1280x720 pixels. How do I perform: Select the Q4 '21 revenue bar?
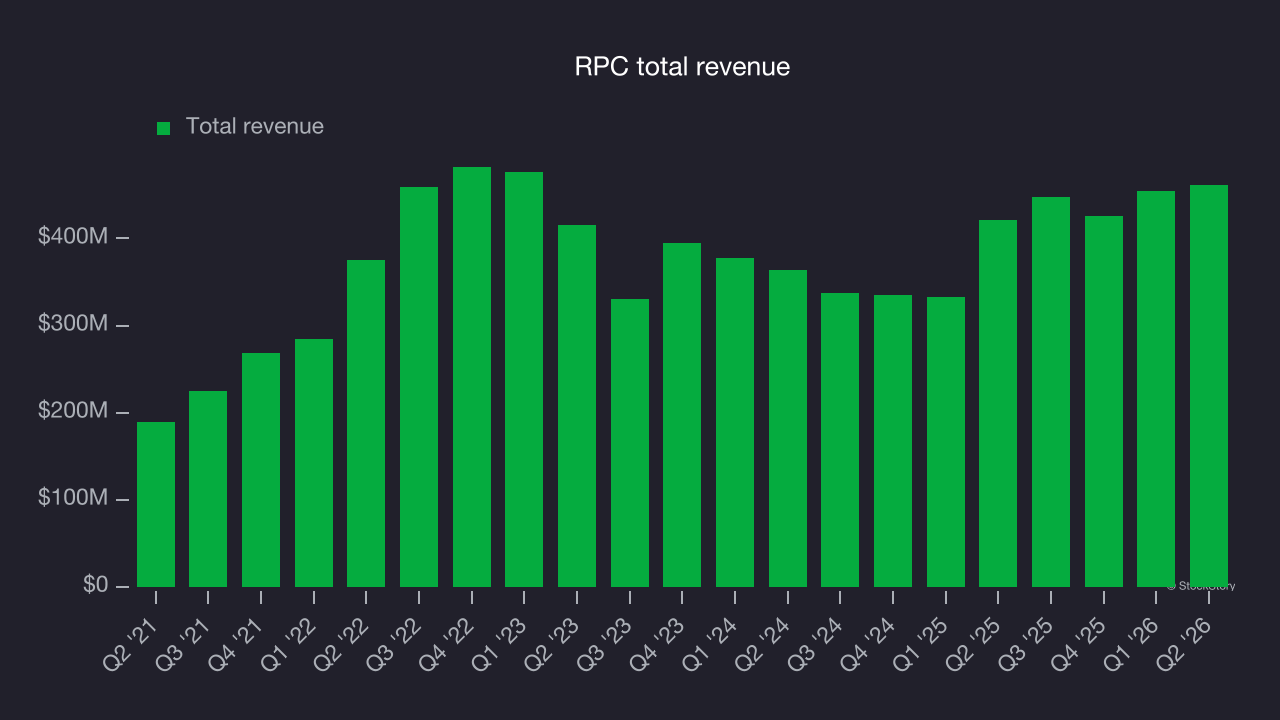tap(261, 470)
